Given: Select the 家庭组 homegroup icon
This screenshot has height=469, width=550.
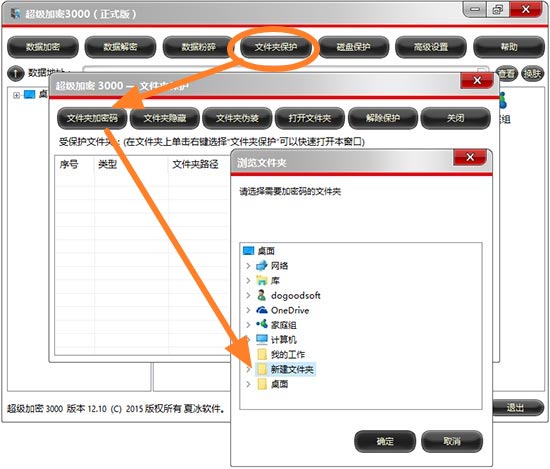Looking at the screenshot, I should [x=262, y=324].
